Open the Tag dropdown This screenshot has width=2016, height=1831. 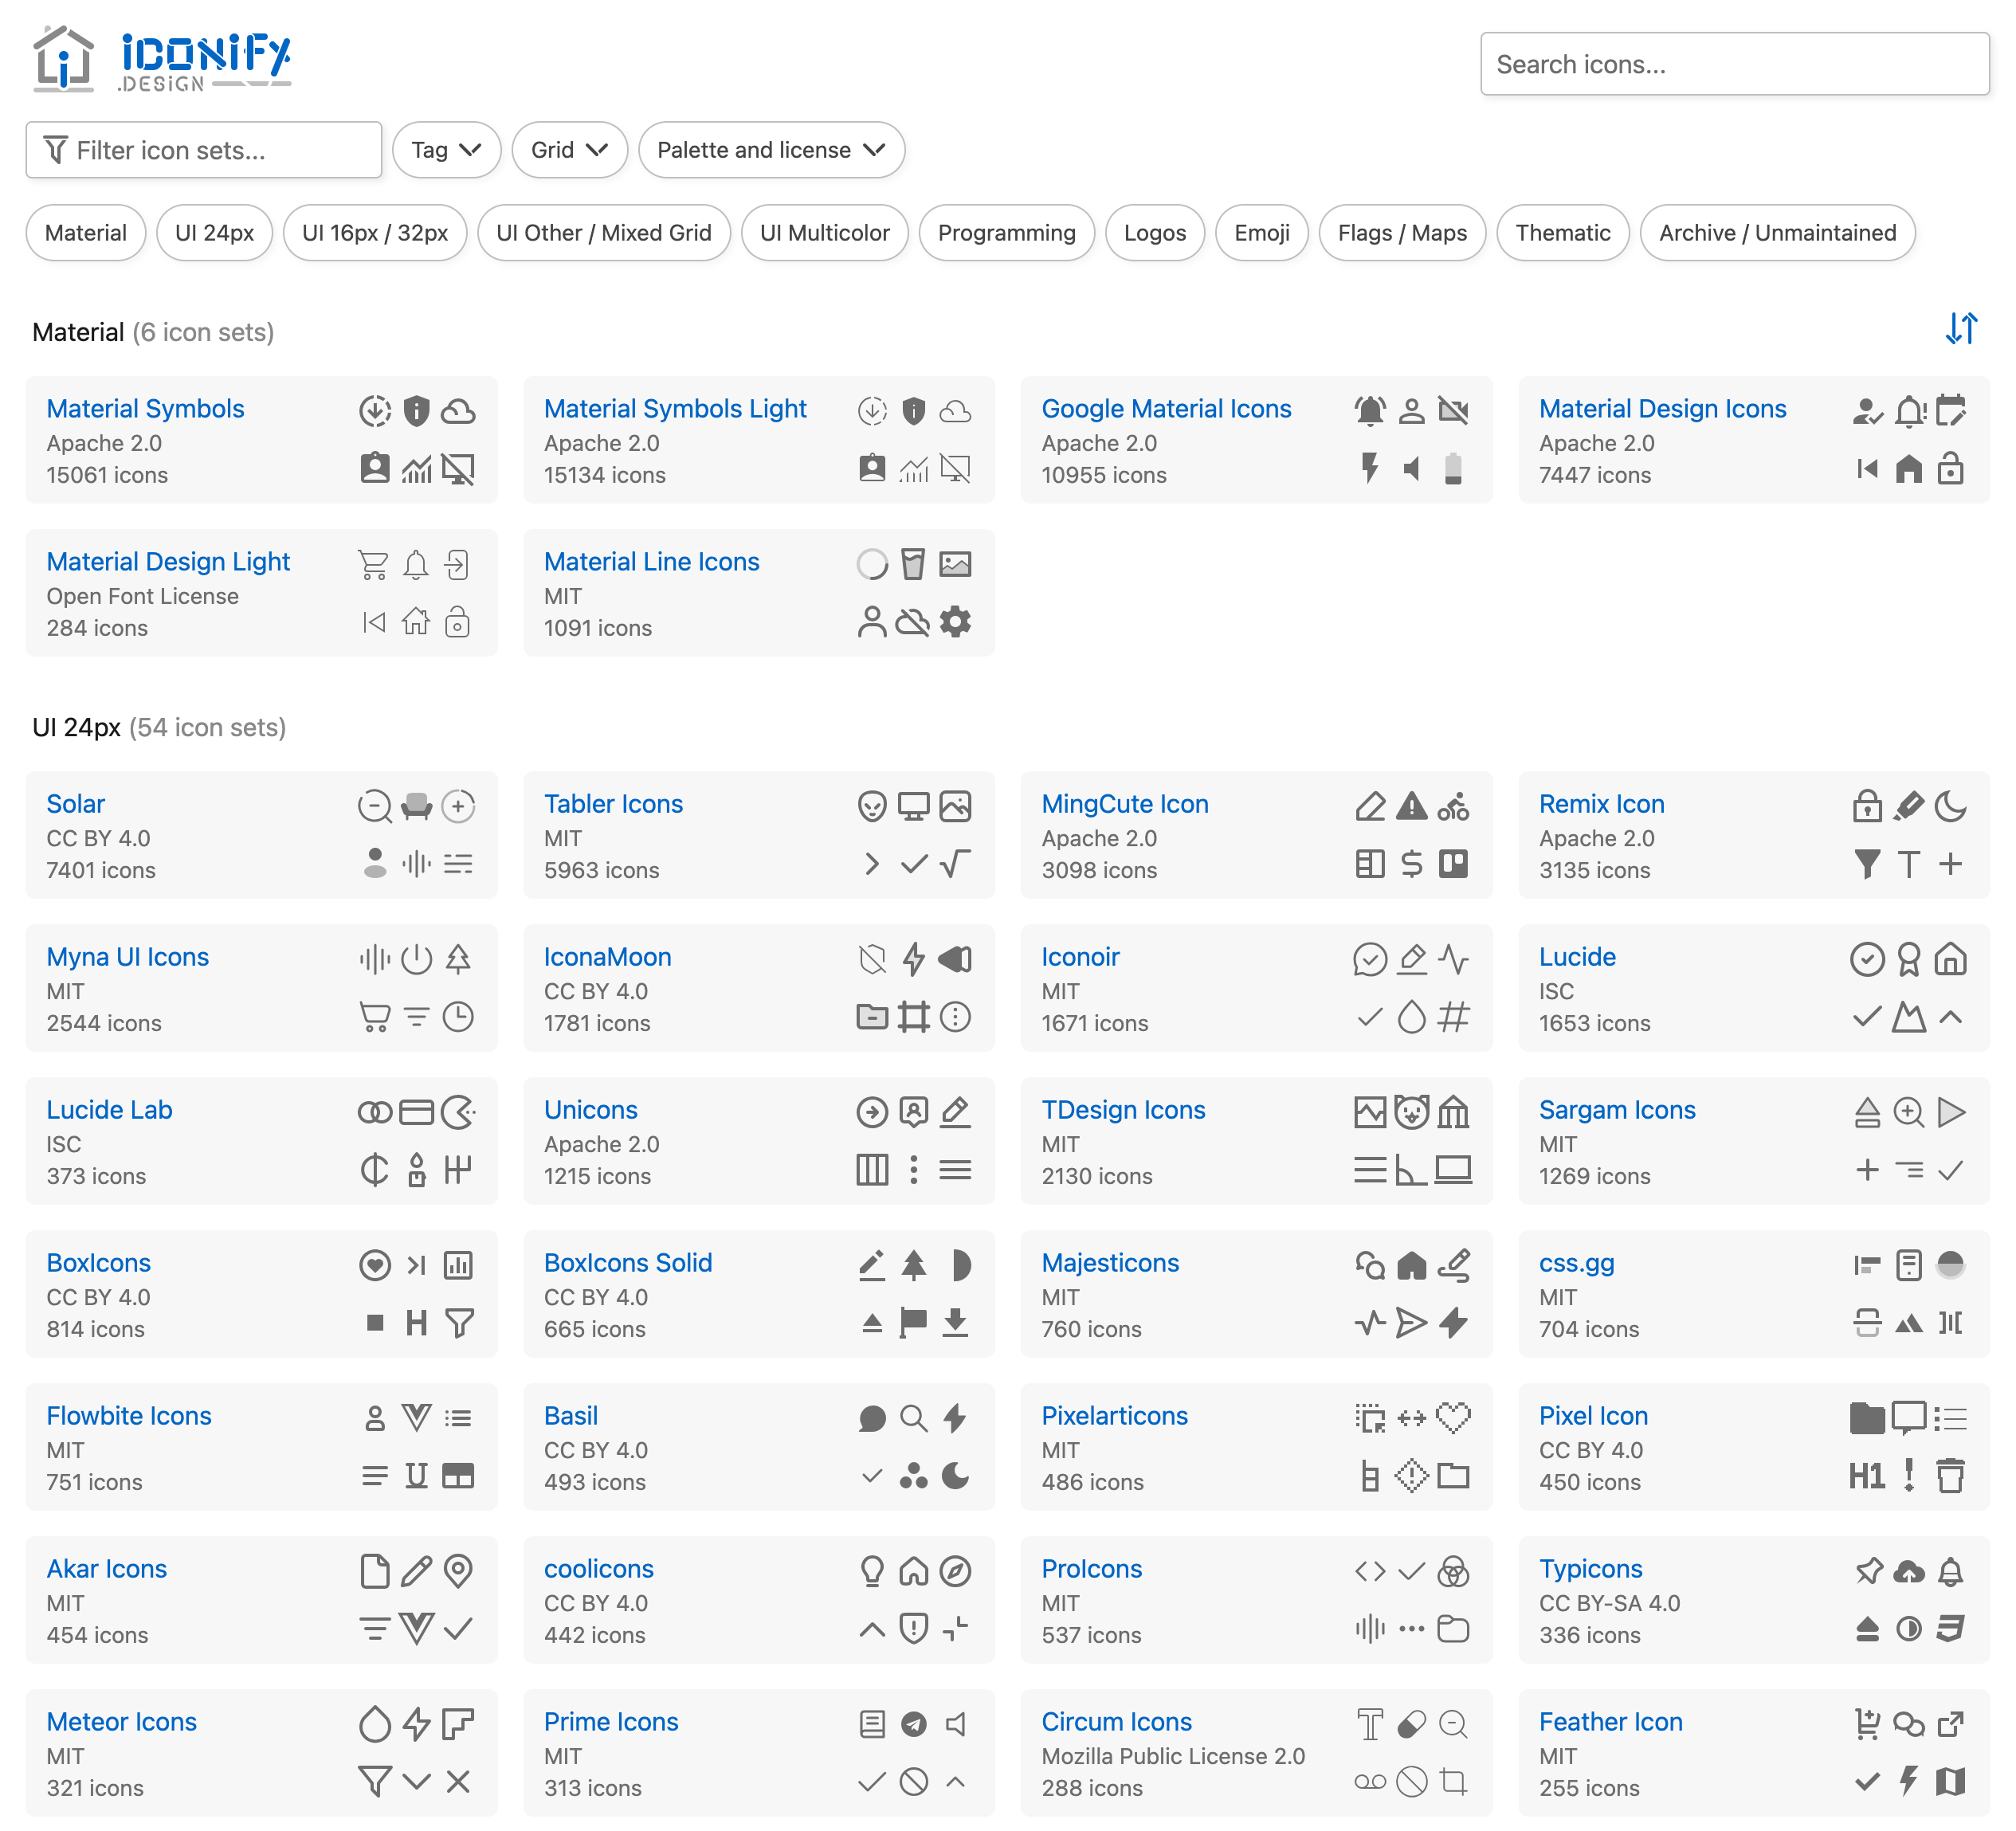coord(446,150)
